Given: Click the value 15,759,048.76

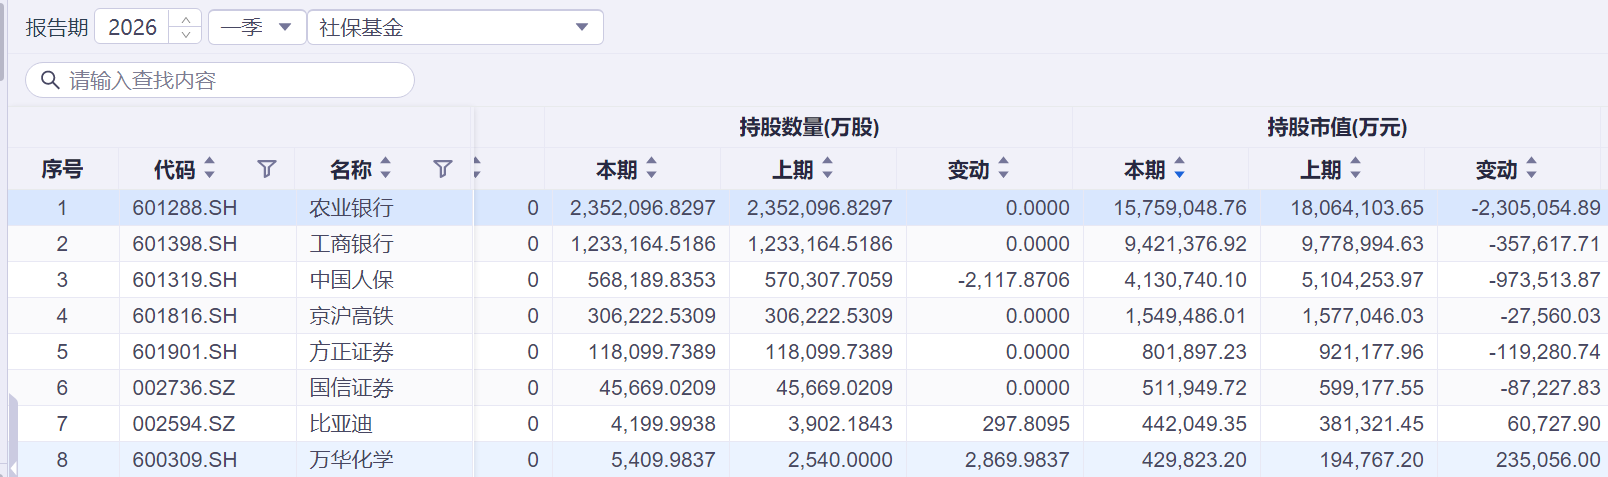Looking at the screenshot, I should tap(1180, 208).
